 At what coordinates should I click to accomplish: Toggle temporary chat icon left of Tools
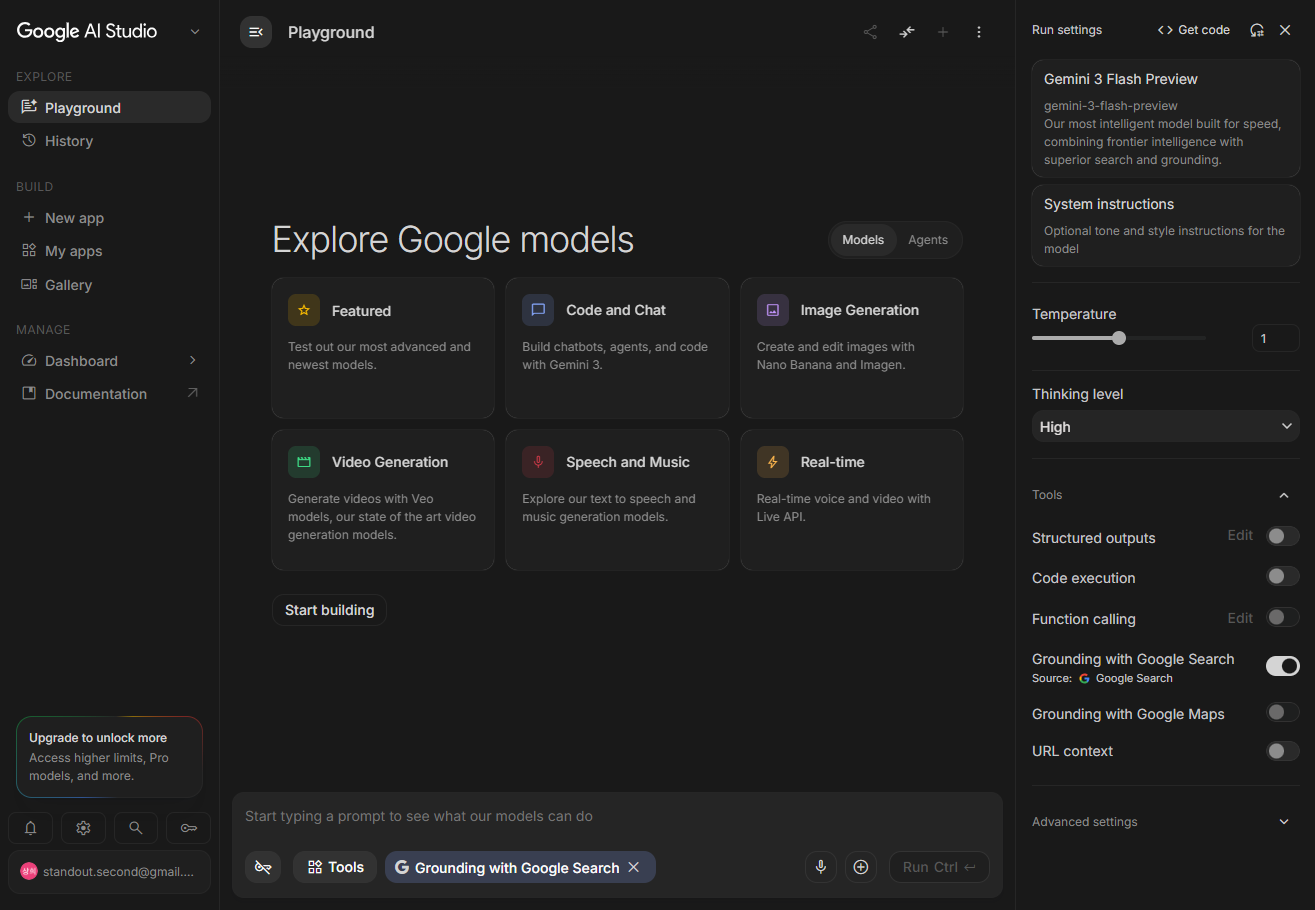263,867
